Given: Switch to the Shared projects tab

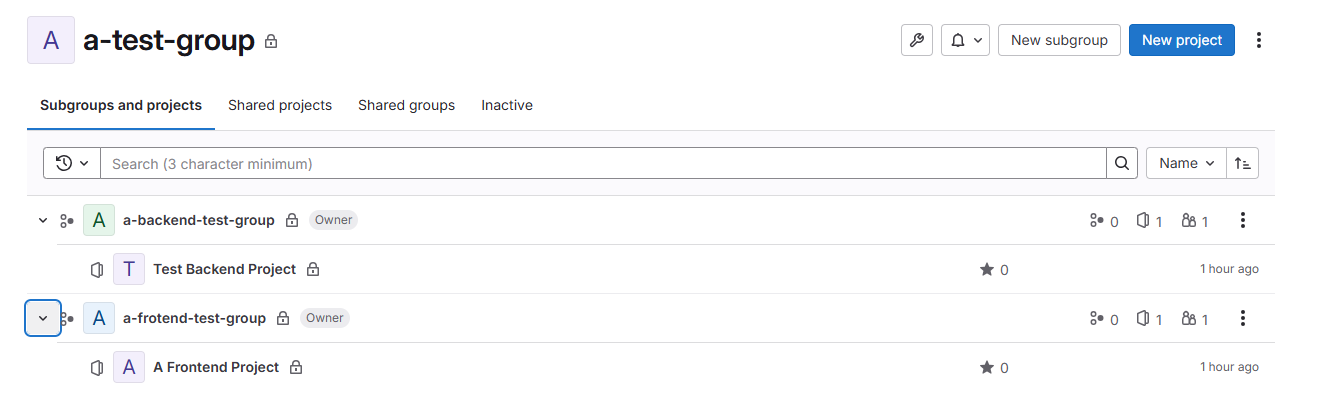Looking at the screenshot, I should point(280,105).
